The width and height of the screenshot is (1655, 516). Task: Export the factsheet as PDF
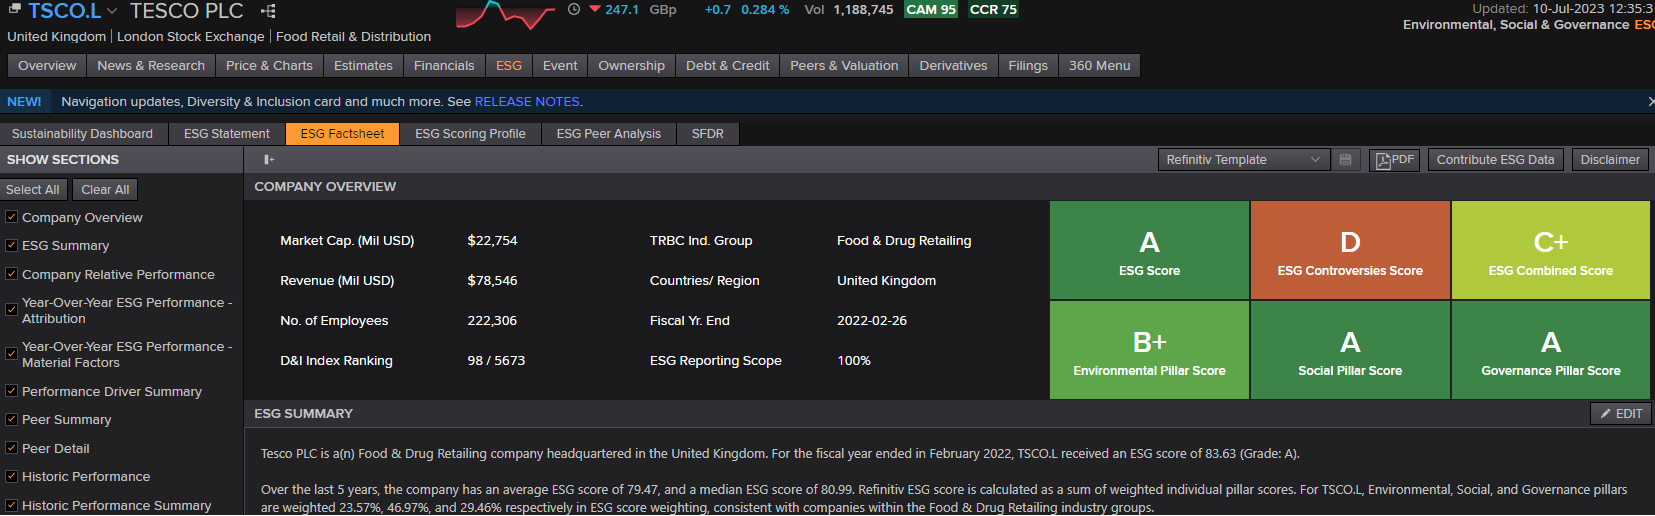(1394, 160)
